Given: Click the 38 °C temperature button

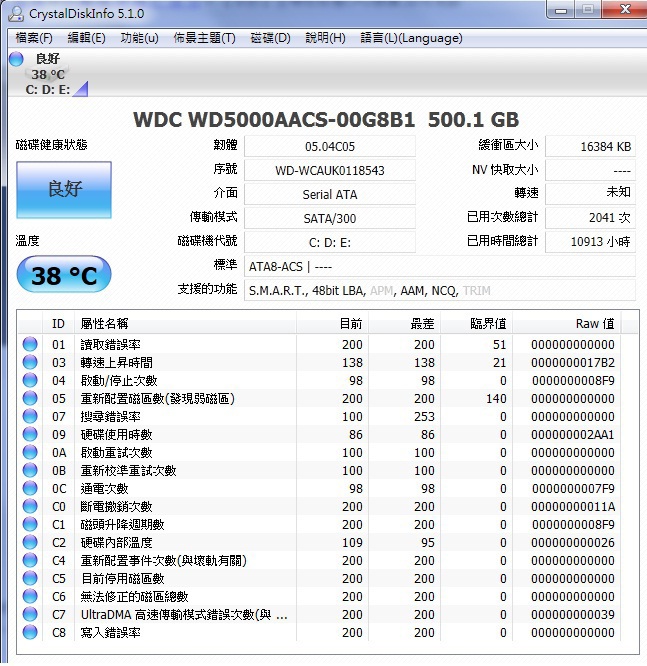Looking at the screenshot, I should (63, 275).
